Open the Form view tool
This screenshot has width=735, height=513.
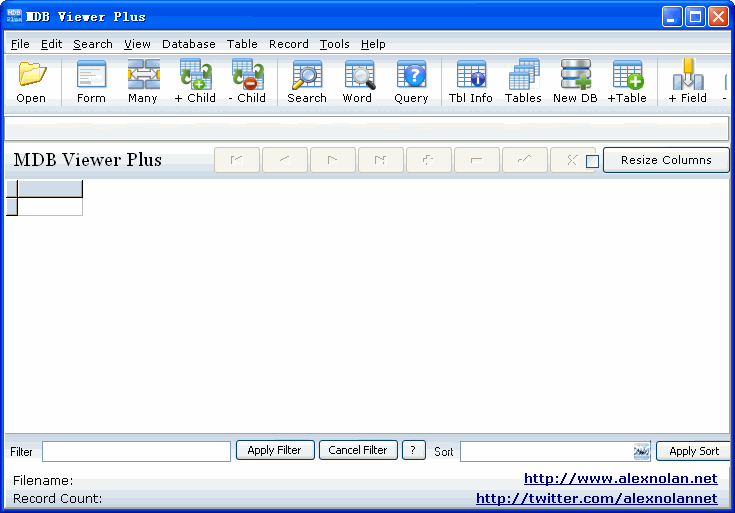91,81
